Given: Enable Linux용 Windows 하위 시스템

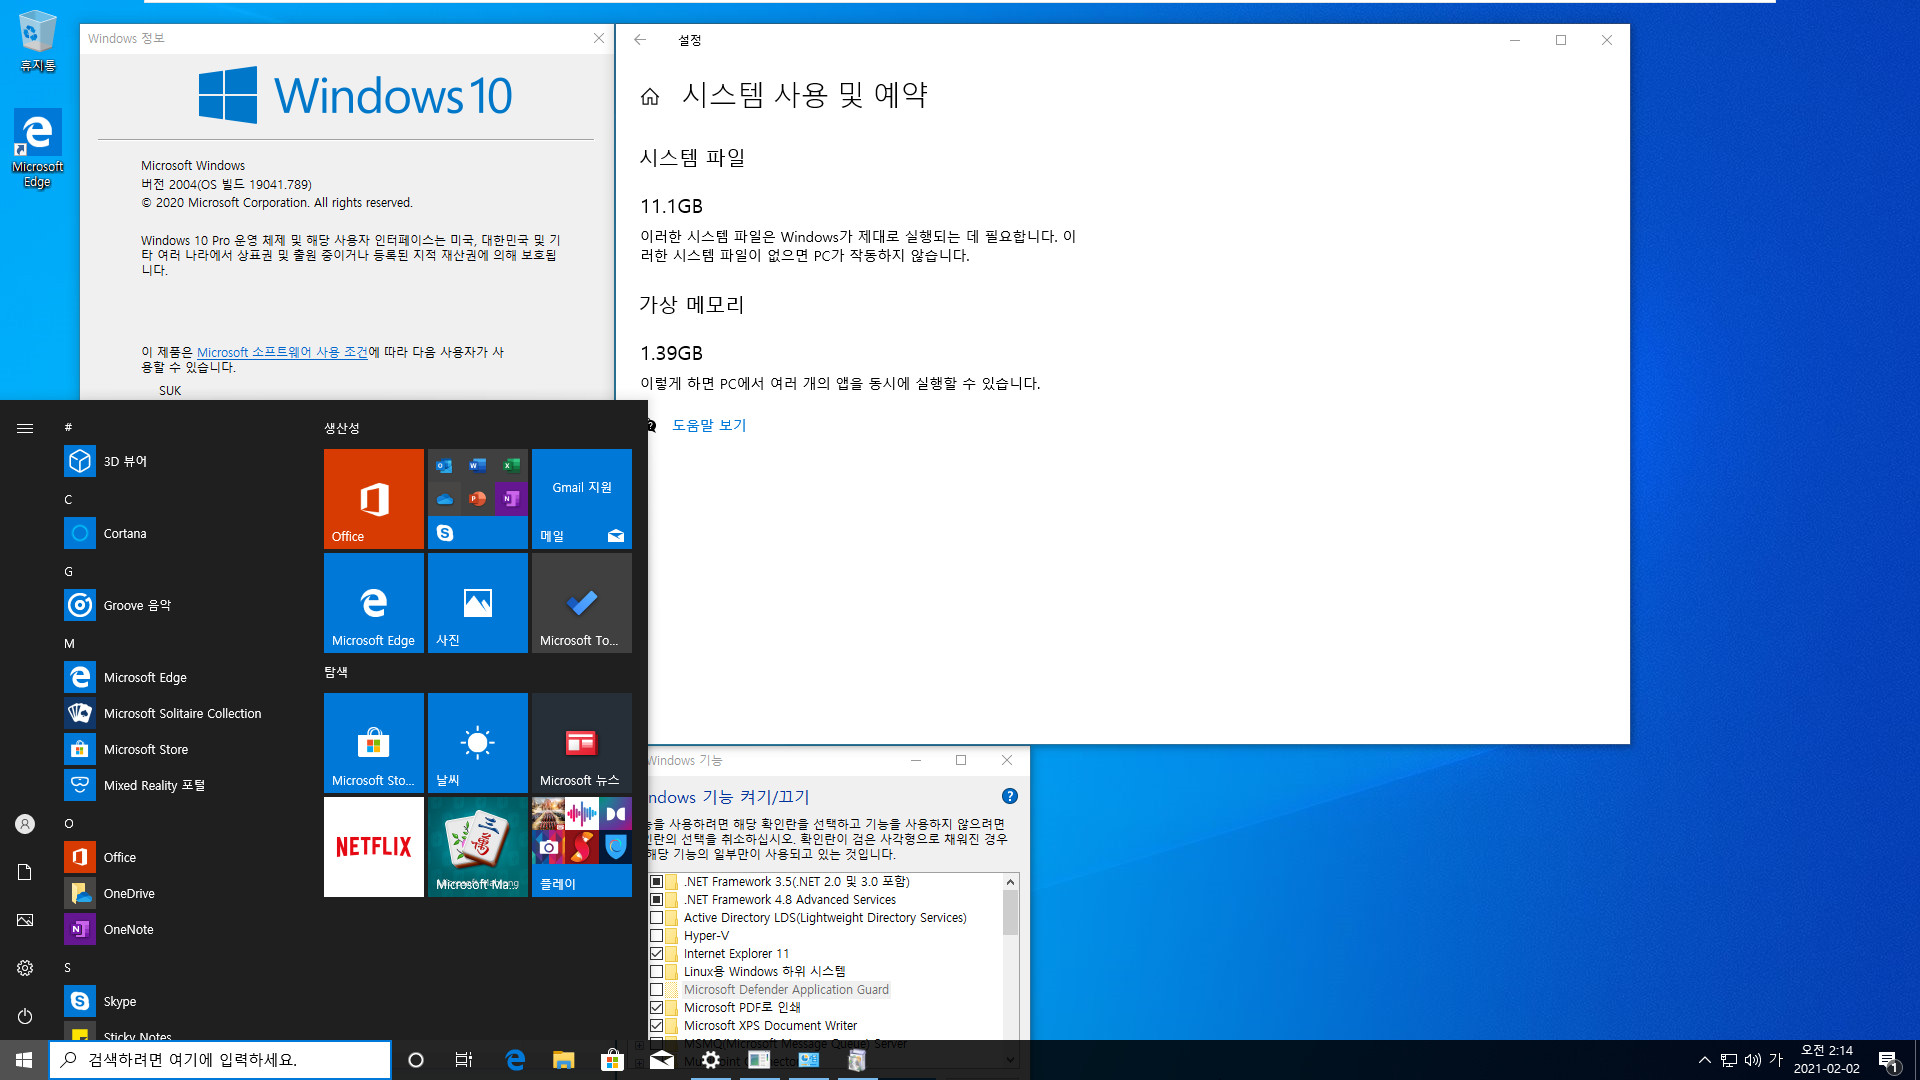Looking at the screenshot, I should pyautogui.click(x=657, y=972).
